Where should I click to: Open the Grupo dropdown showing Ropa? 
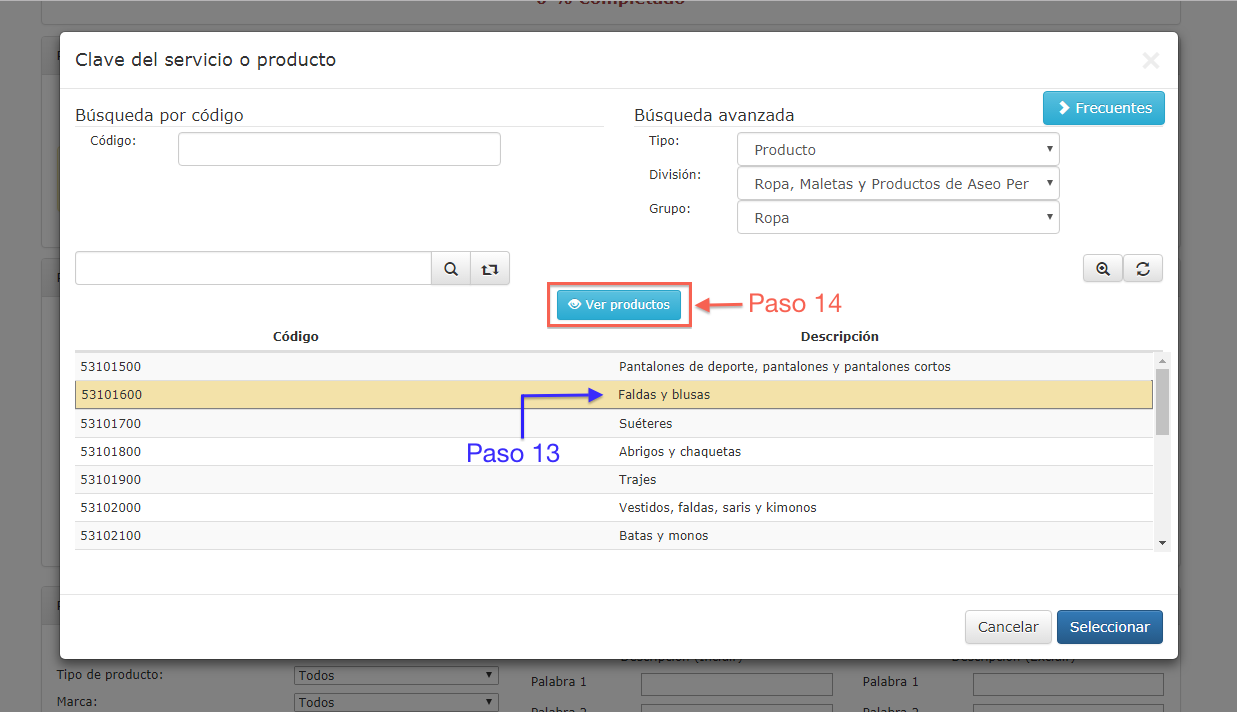point(897,218)
